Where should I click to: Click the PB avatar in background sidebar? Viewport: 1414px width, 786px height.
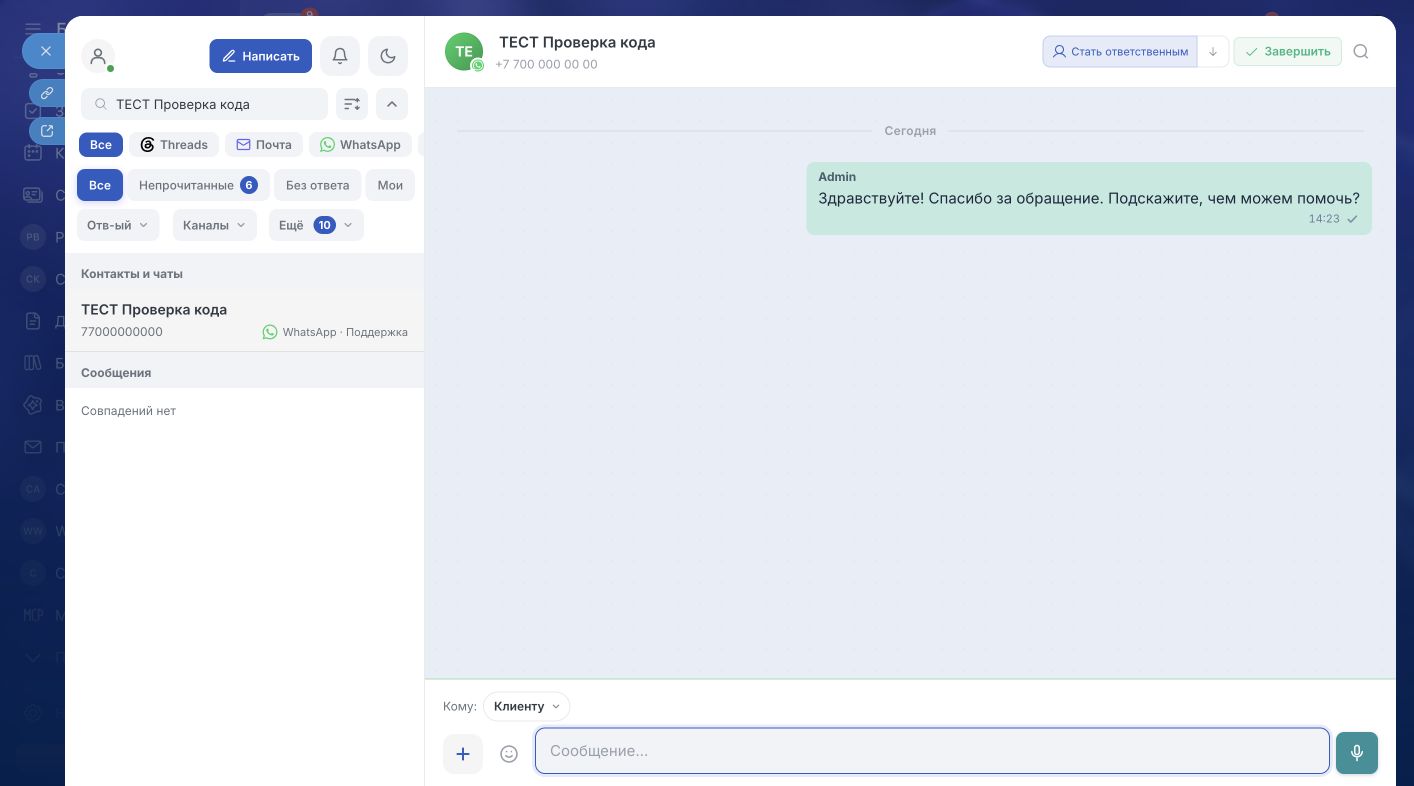click(x=33, y=237)
